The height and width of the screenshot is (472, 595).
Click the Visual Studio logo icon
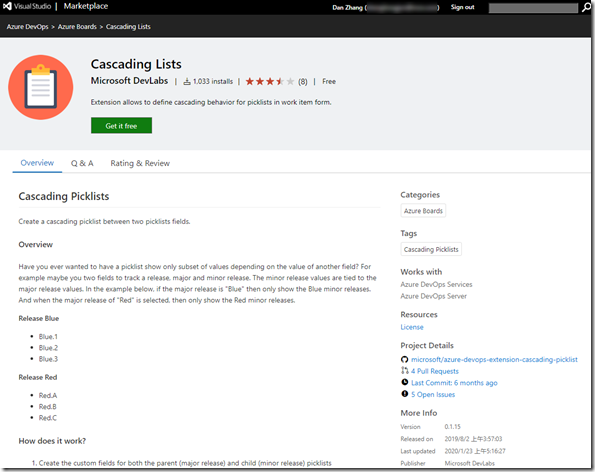point(7,6)
